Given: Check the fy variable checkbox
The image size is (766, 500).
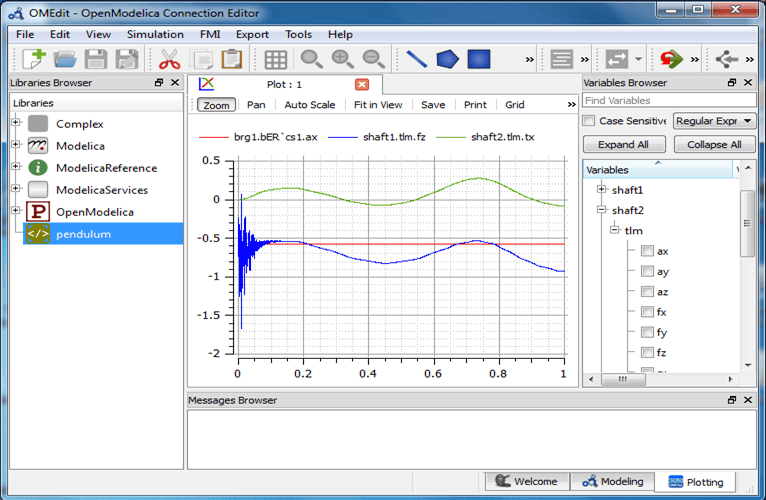Looking at the screenshot, I should (647, 332).
